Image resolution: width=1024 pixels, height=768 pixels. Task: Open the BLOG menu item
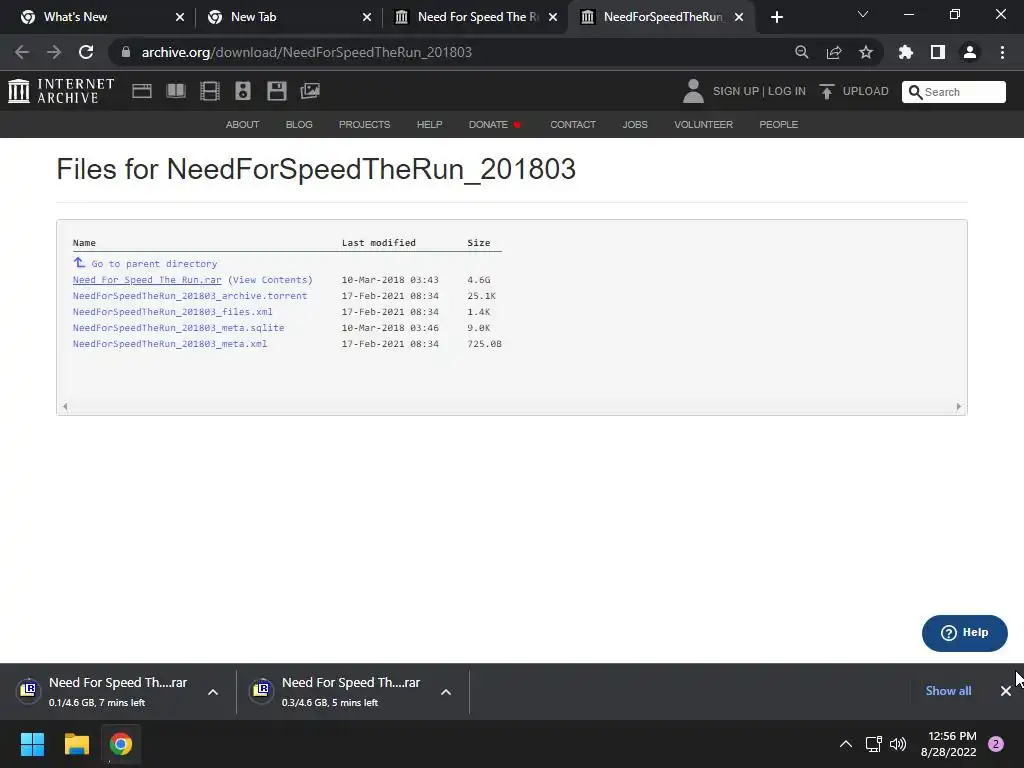click(x=299, y=124)
